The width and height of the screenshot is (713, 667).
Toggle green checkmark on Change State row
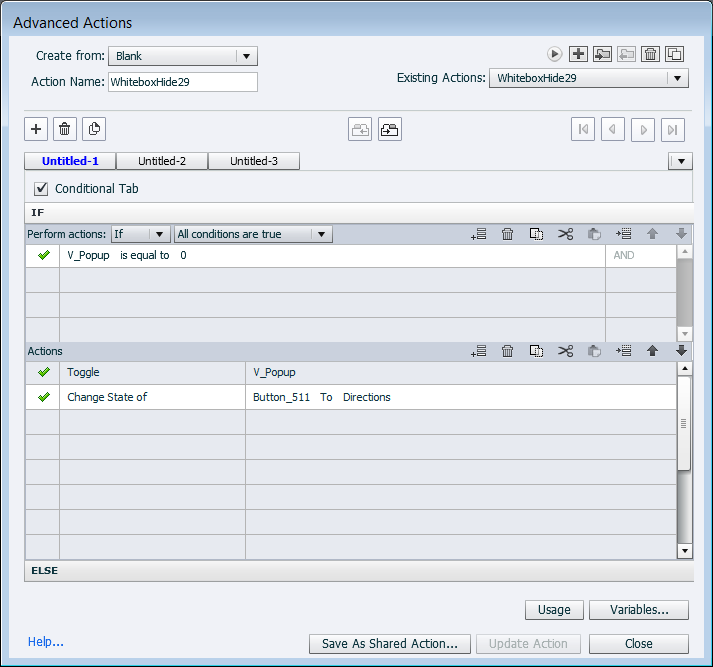click(43, 397)
